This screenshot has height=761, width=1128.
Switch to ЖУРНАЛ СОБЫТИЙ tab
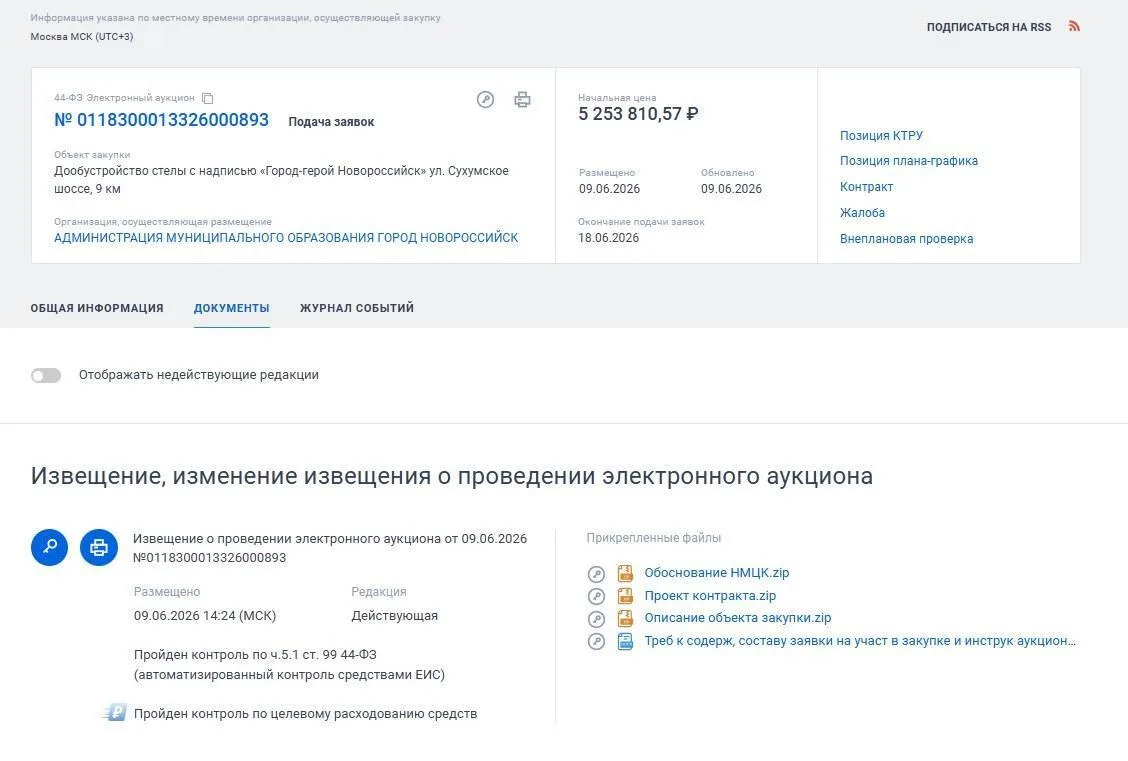(x=357, y=308)
